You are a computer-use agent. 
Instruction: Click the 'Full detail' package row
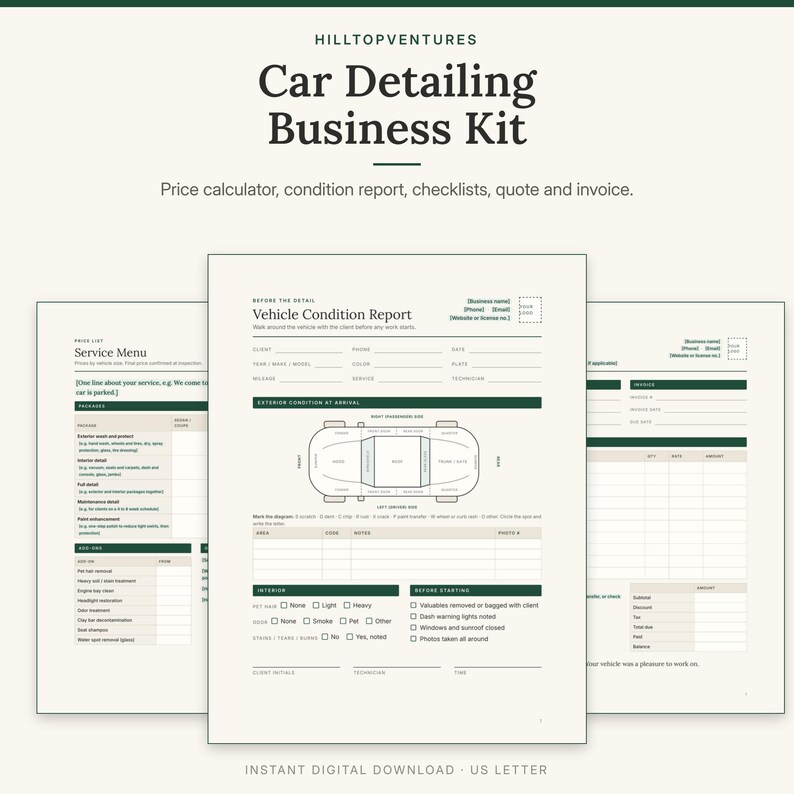[141, 488]
